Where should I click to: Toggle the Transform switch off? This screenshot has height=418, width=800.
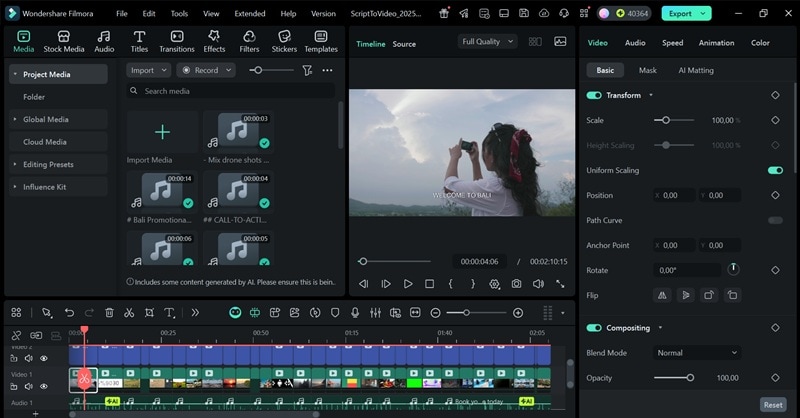(594, 95)
